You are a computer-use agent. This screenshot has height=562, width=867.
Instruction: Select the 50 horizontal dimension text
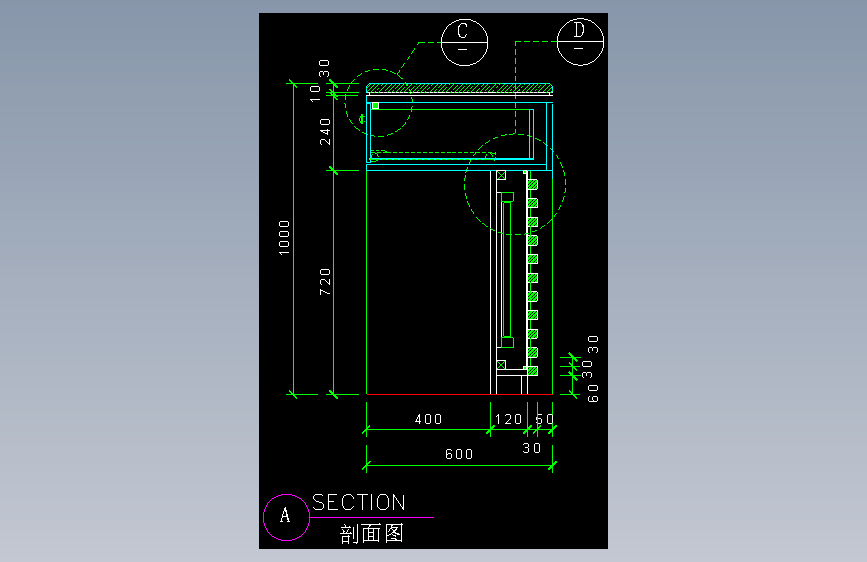click(x=545, y=419)
